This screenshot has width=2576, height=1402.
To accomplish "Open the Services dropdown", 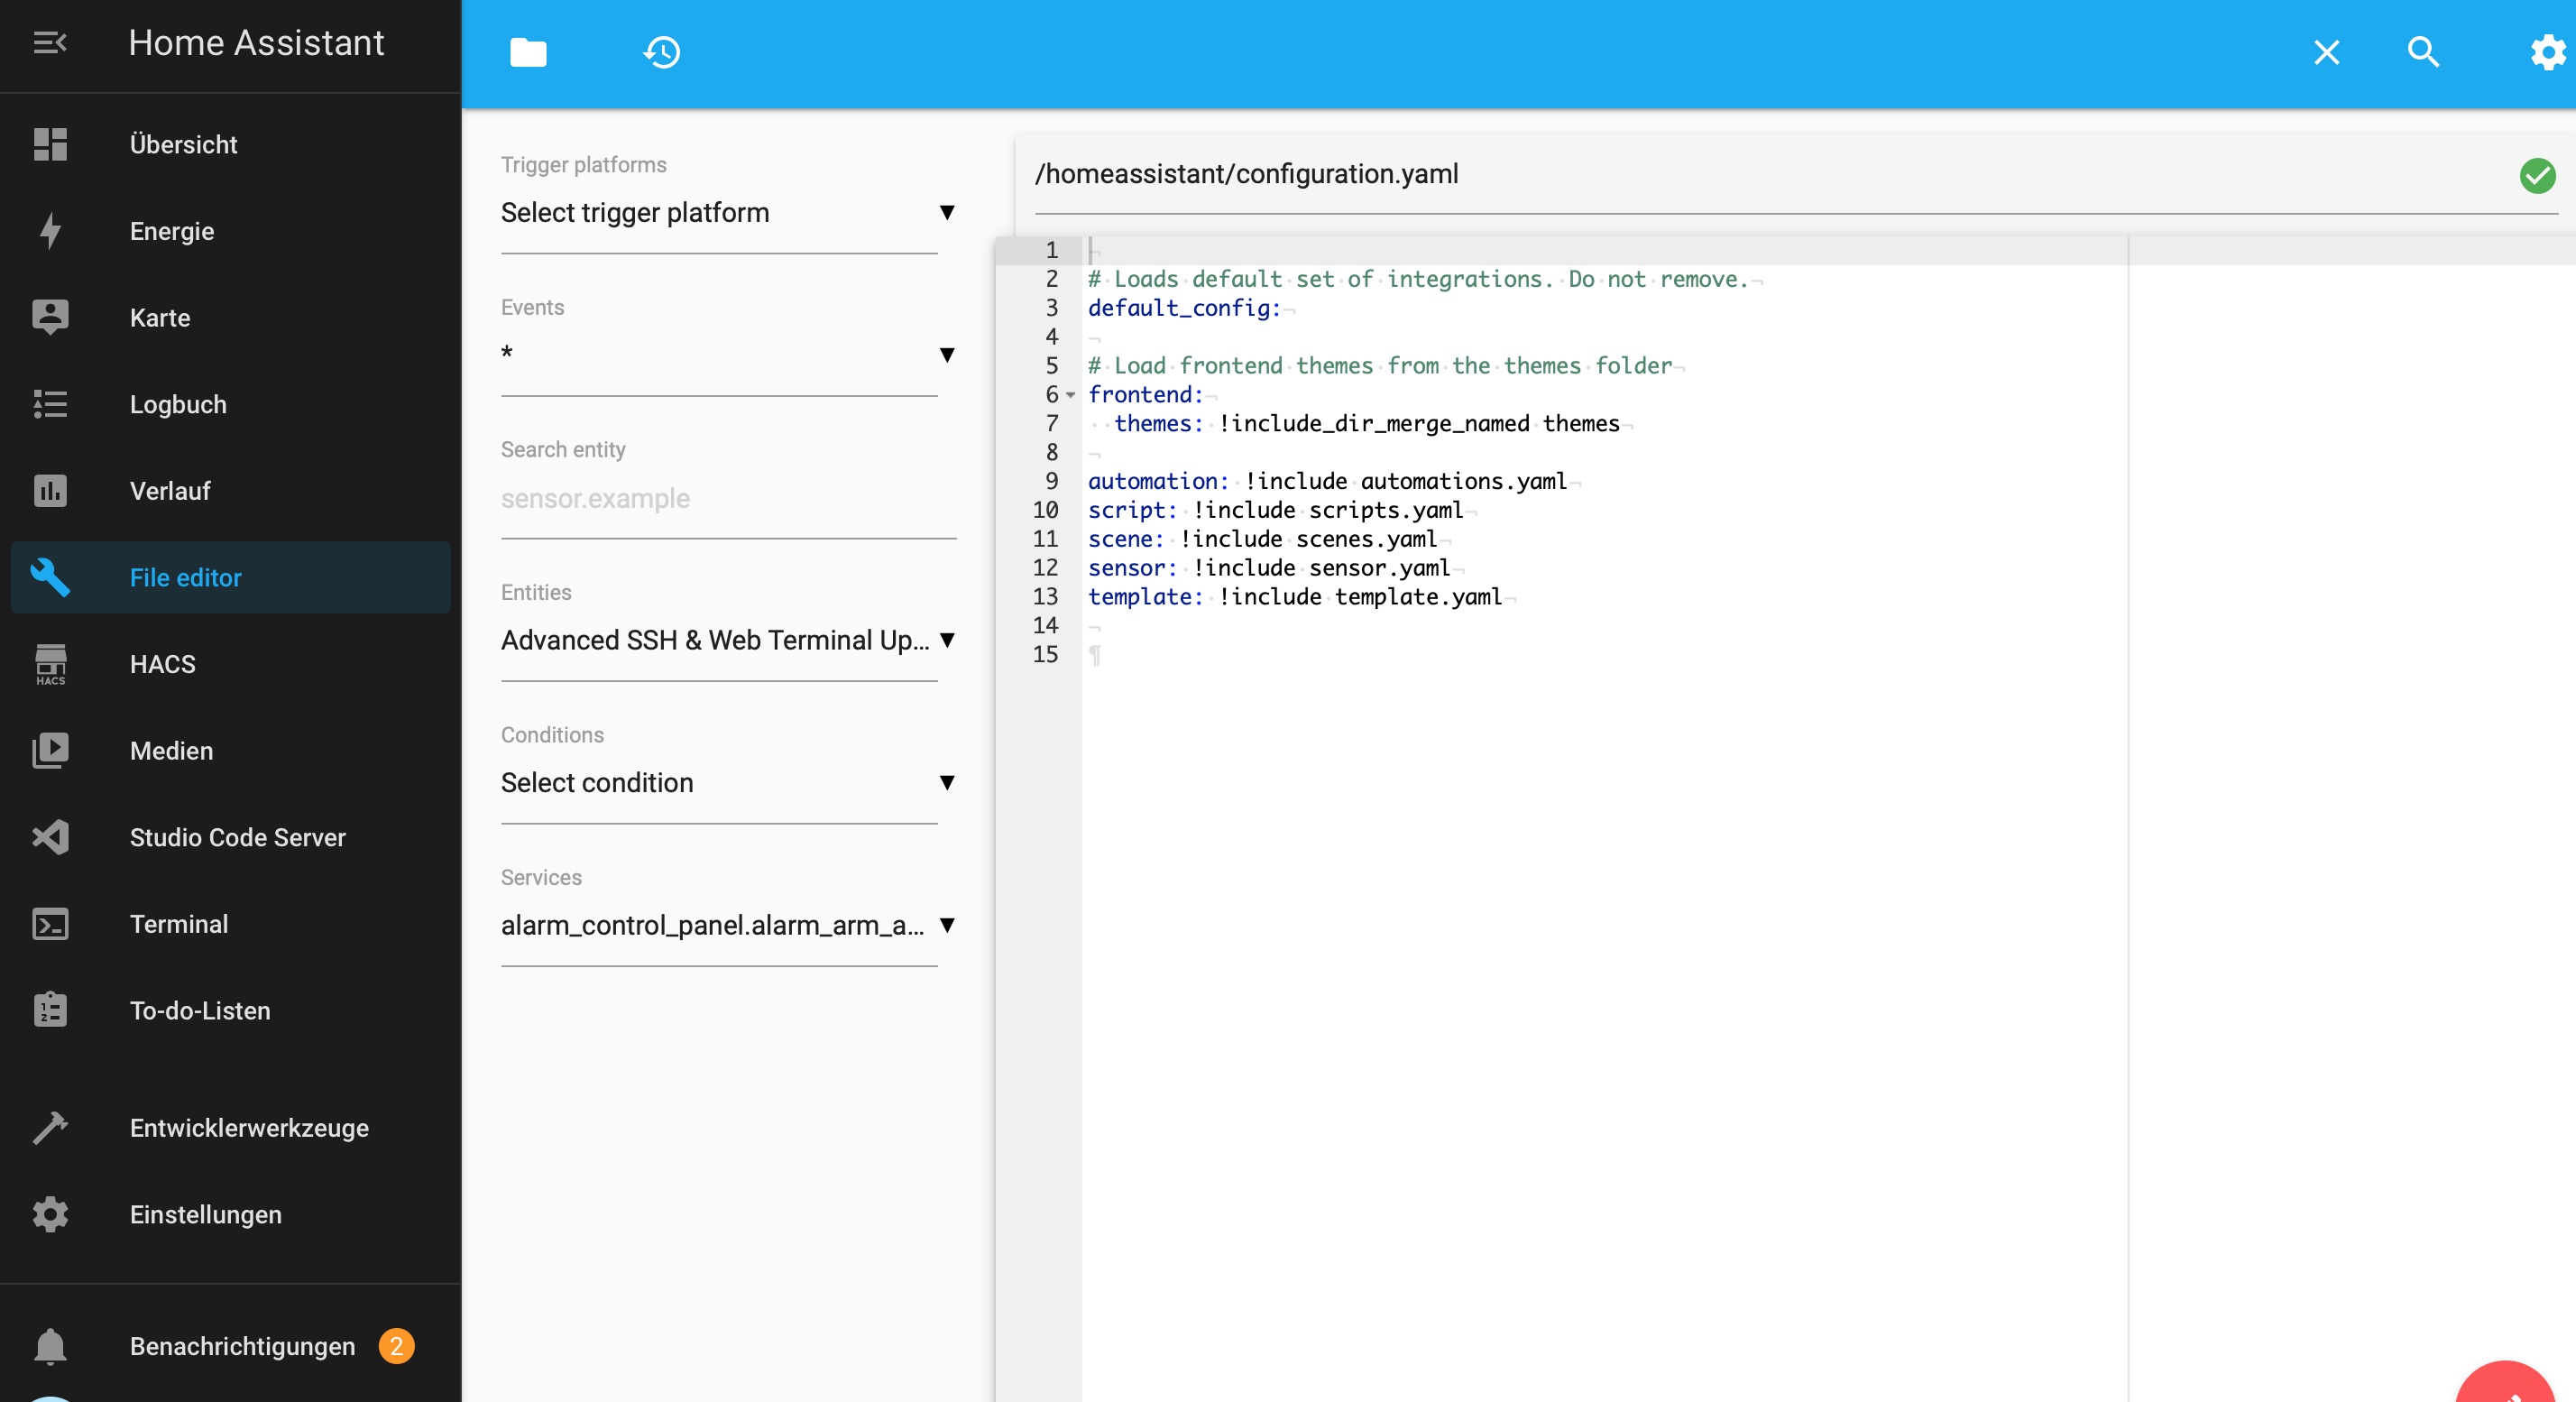I will [727, 925].
